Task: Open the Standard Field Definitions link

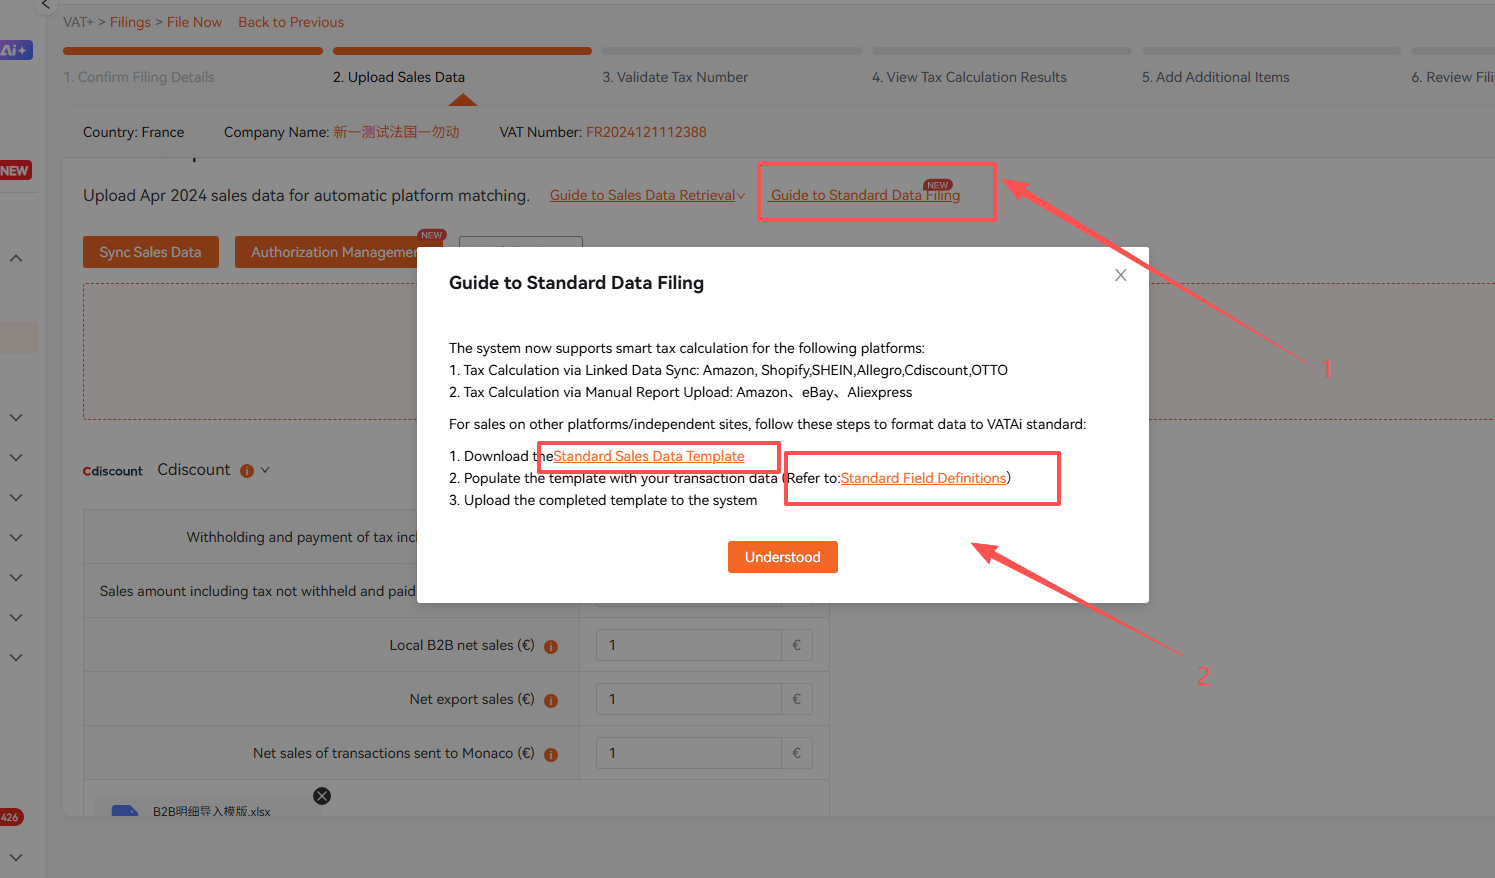Action: click(x=923, y=478)
